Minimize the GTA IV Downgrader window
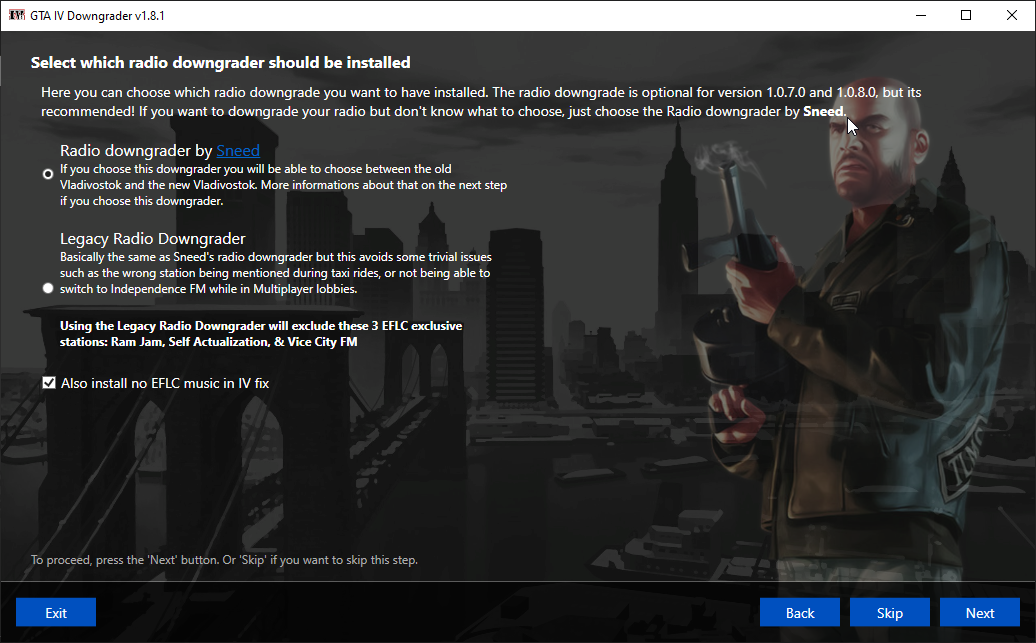 920,15
